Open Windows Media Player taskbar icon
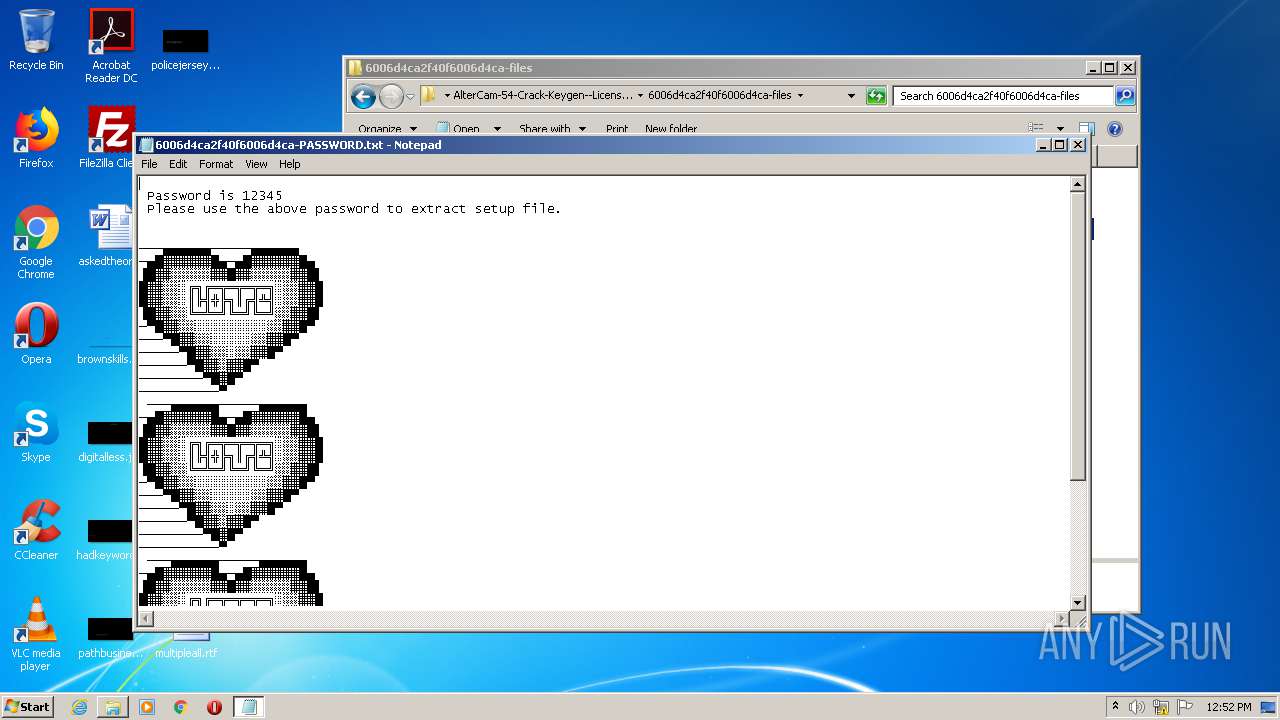Screen dimensions: 1280x720 [x=147, y=707]
